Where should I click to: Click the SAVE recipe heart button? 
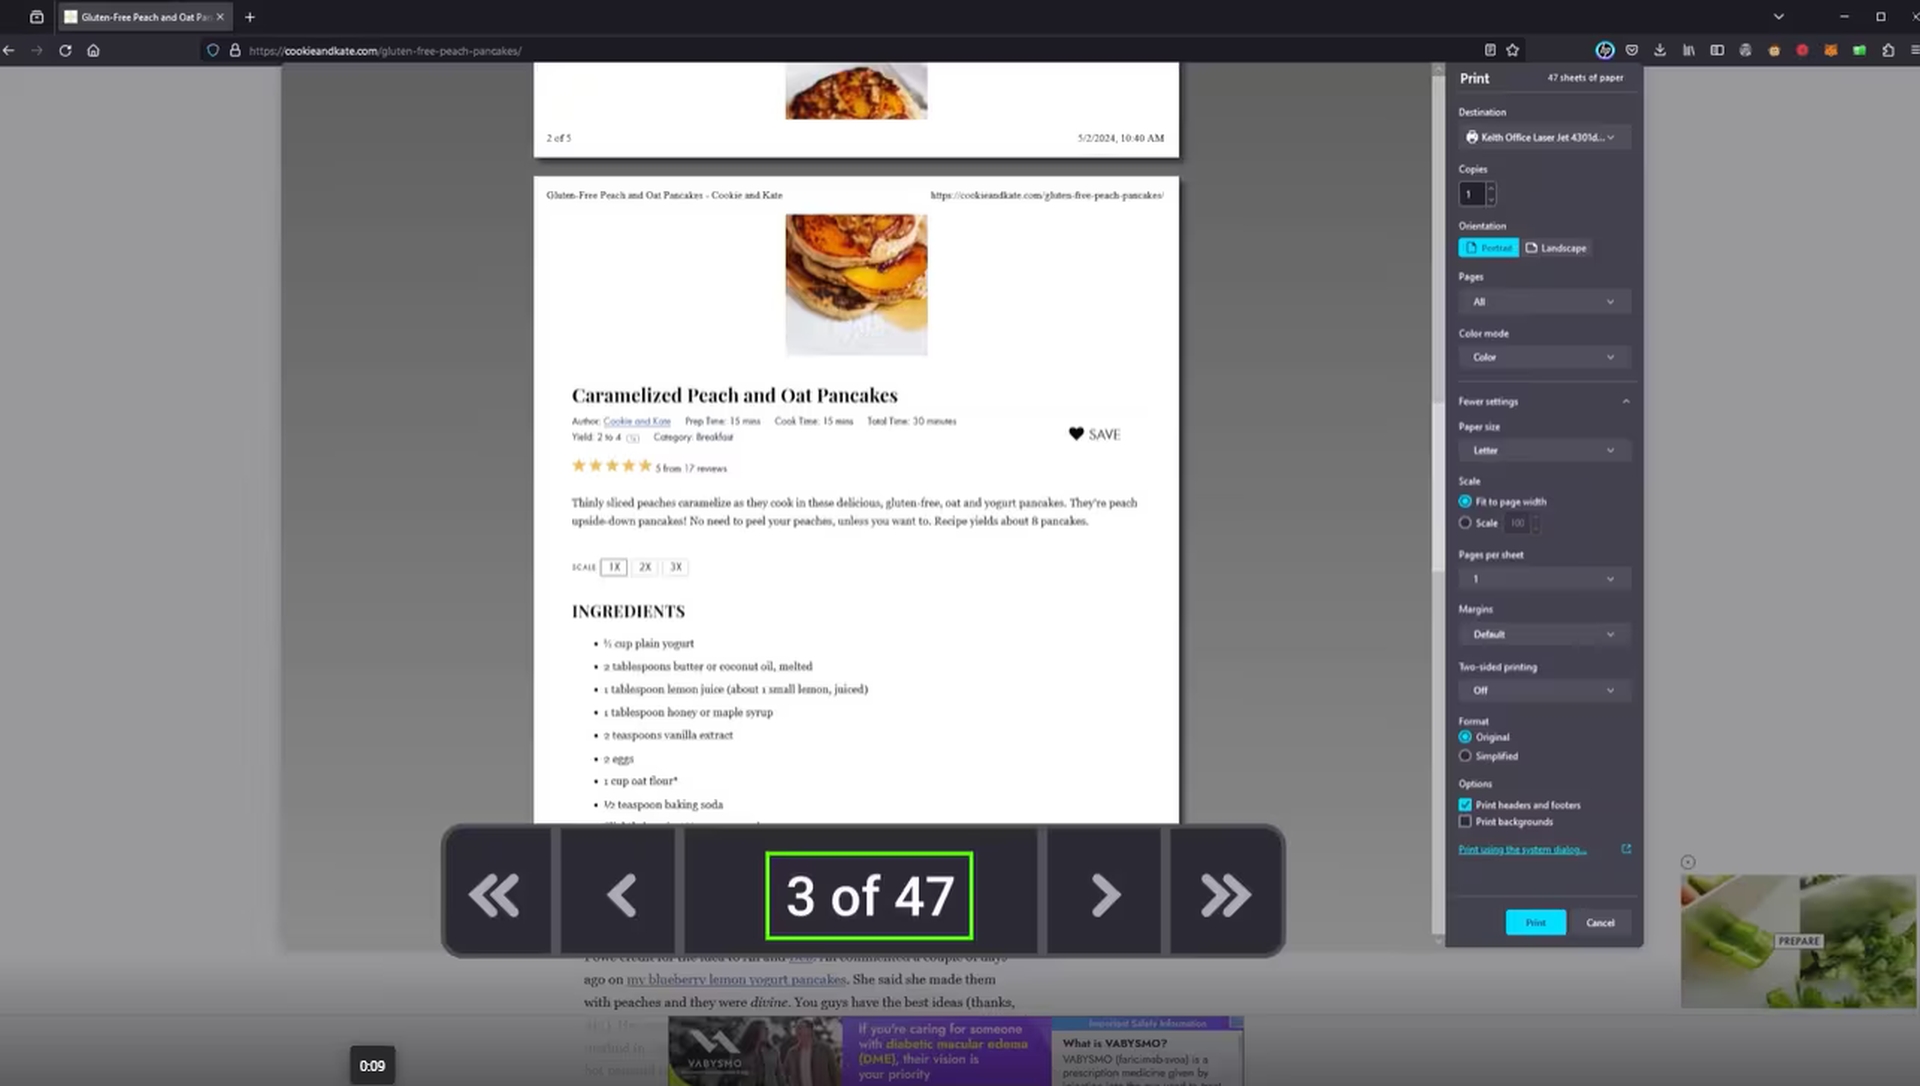tap(1076, 432)
